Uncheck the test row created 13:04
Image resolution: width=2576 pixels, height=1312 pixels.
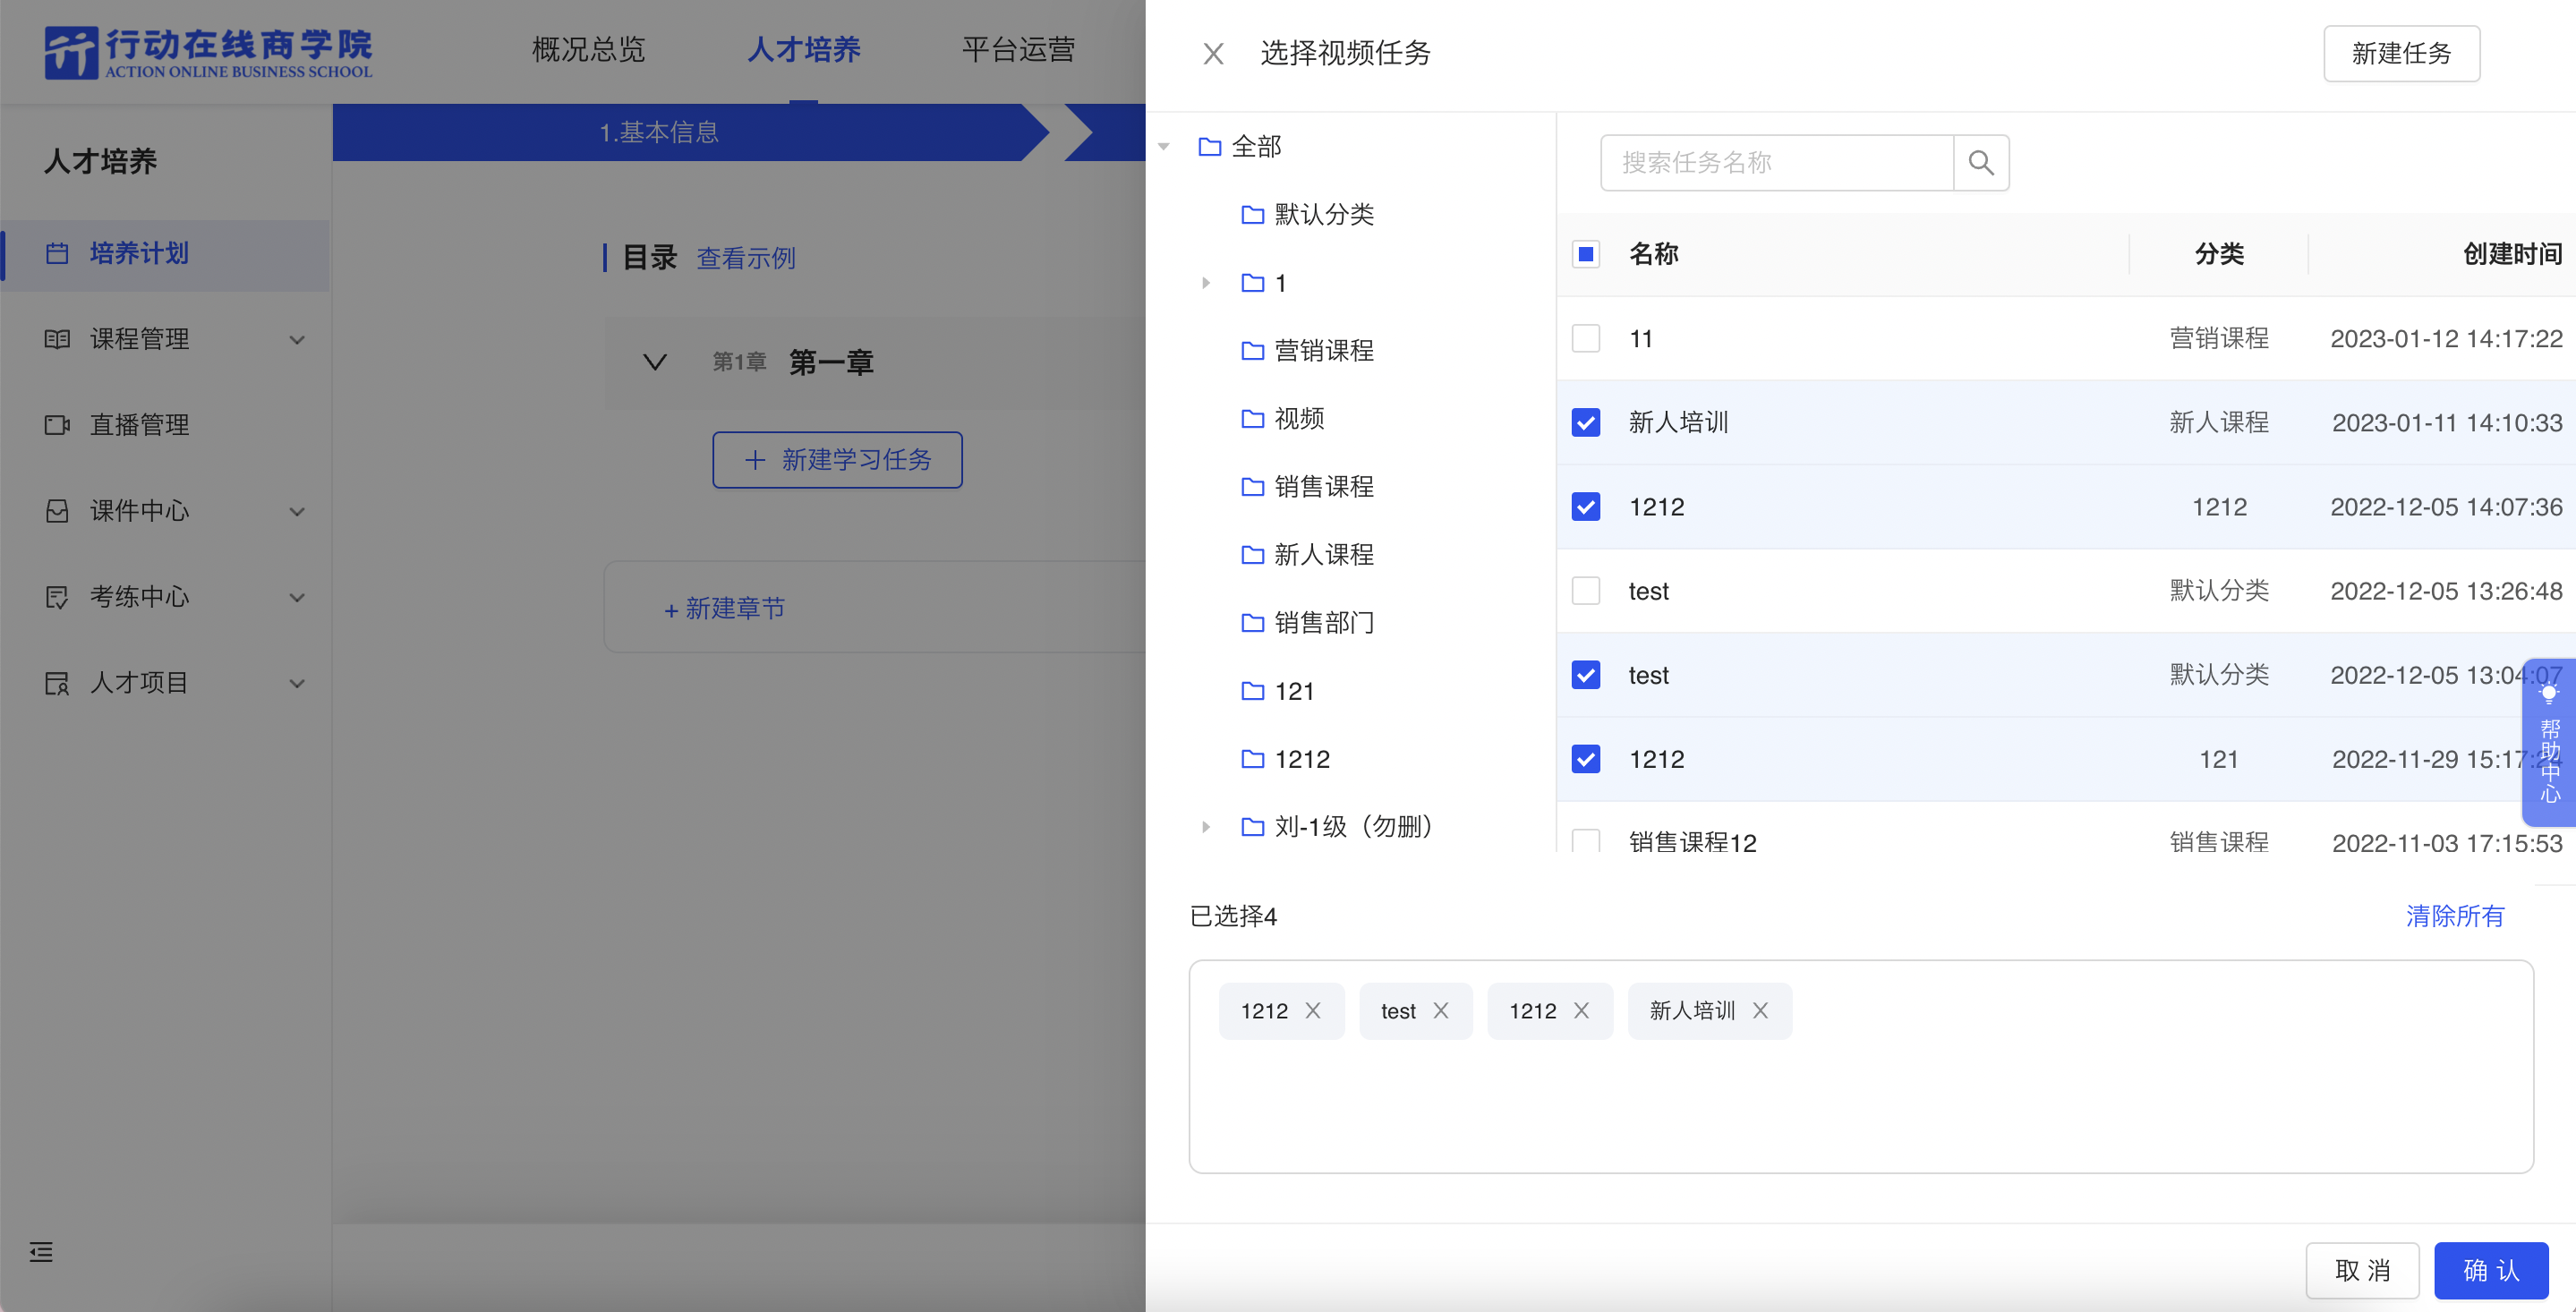1586,675
